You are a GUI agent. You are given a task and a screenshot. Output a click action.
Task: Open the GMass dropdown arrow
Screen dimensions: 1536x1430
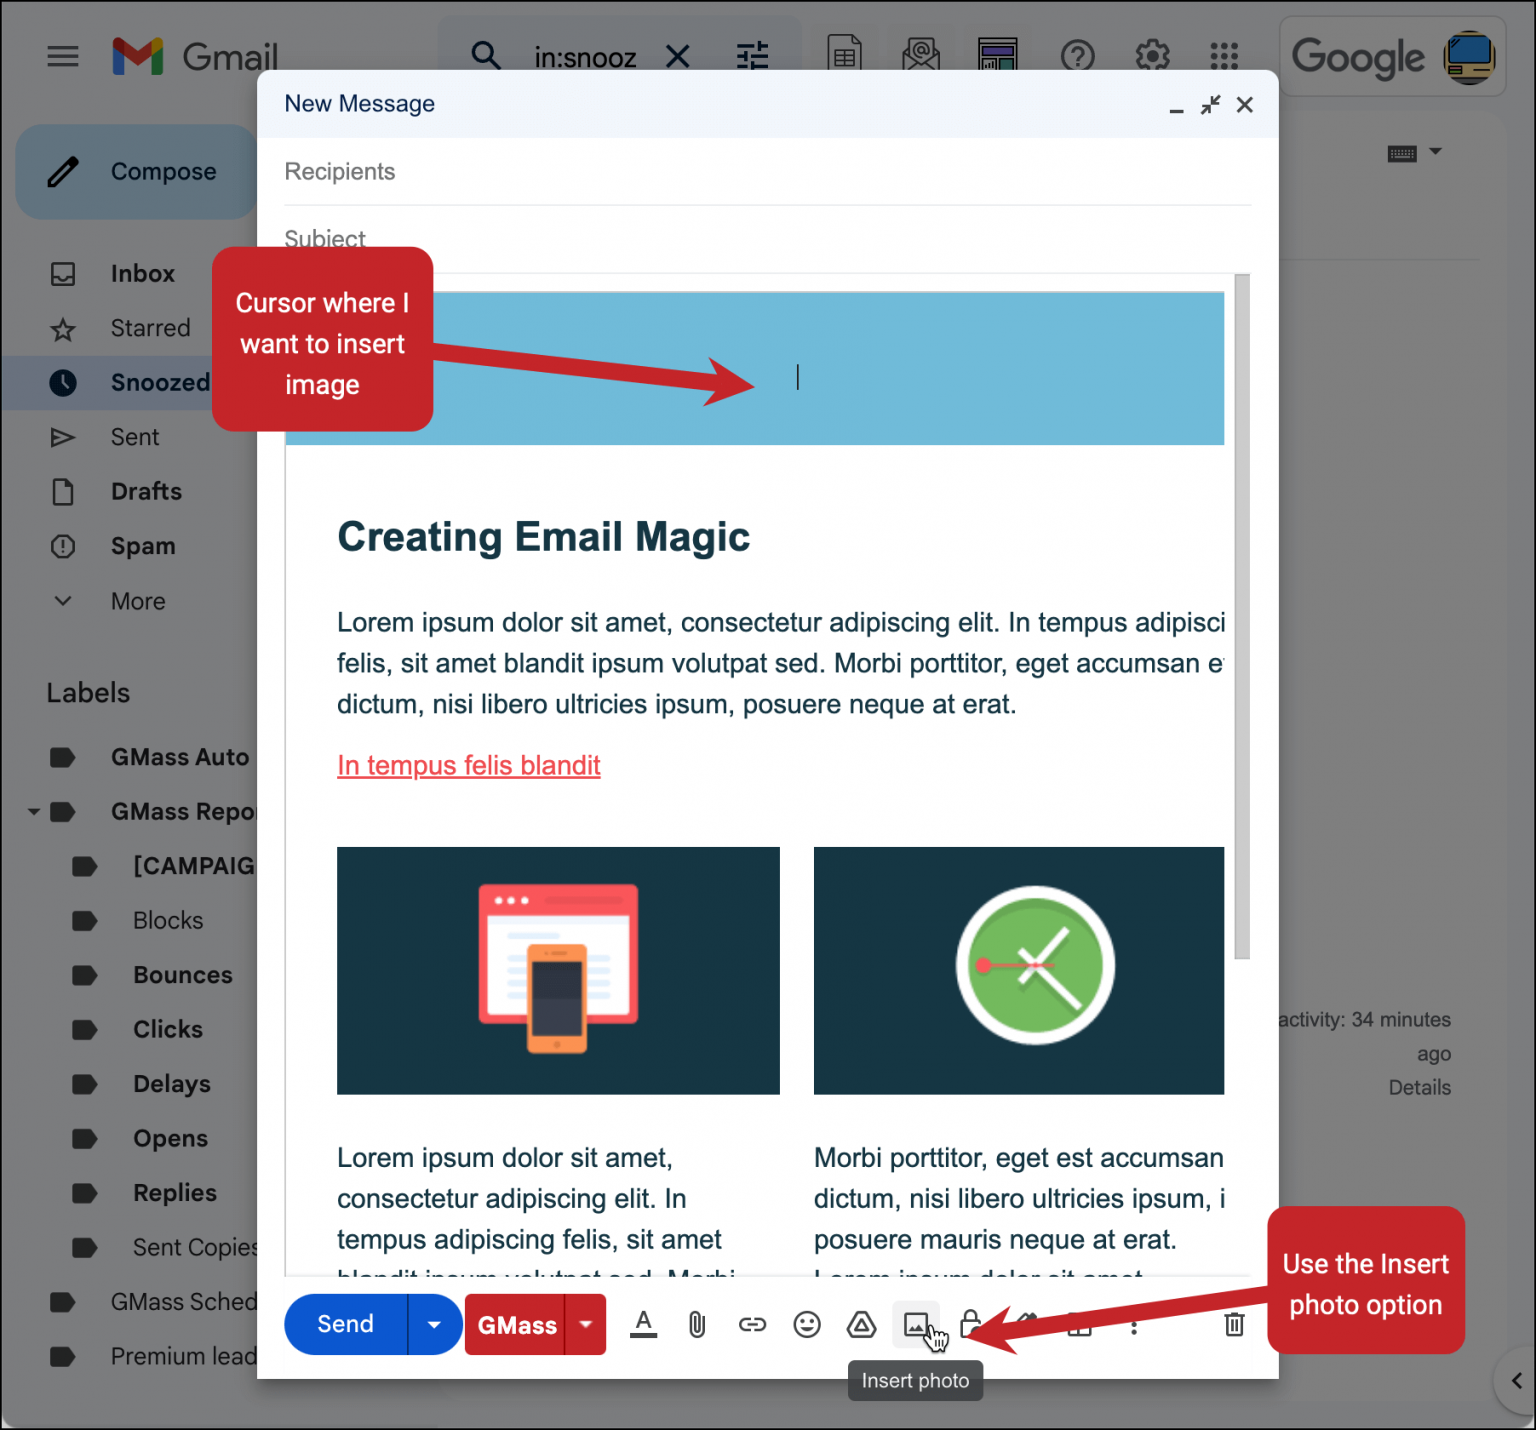click(x=585, y=1324)
